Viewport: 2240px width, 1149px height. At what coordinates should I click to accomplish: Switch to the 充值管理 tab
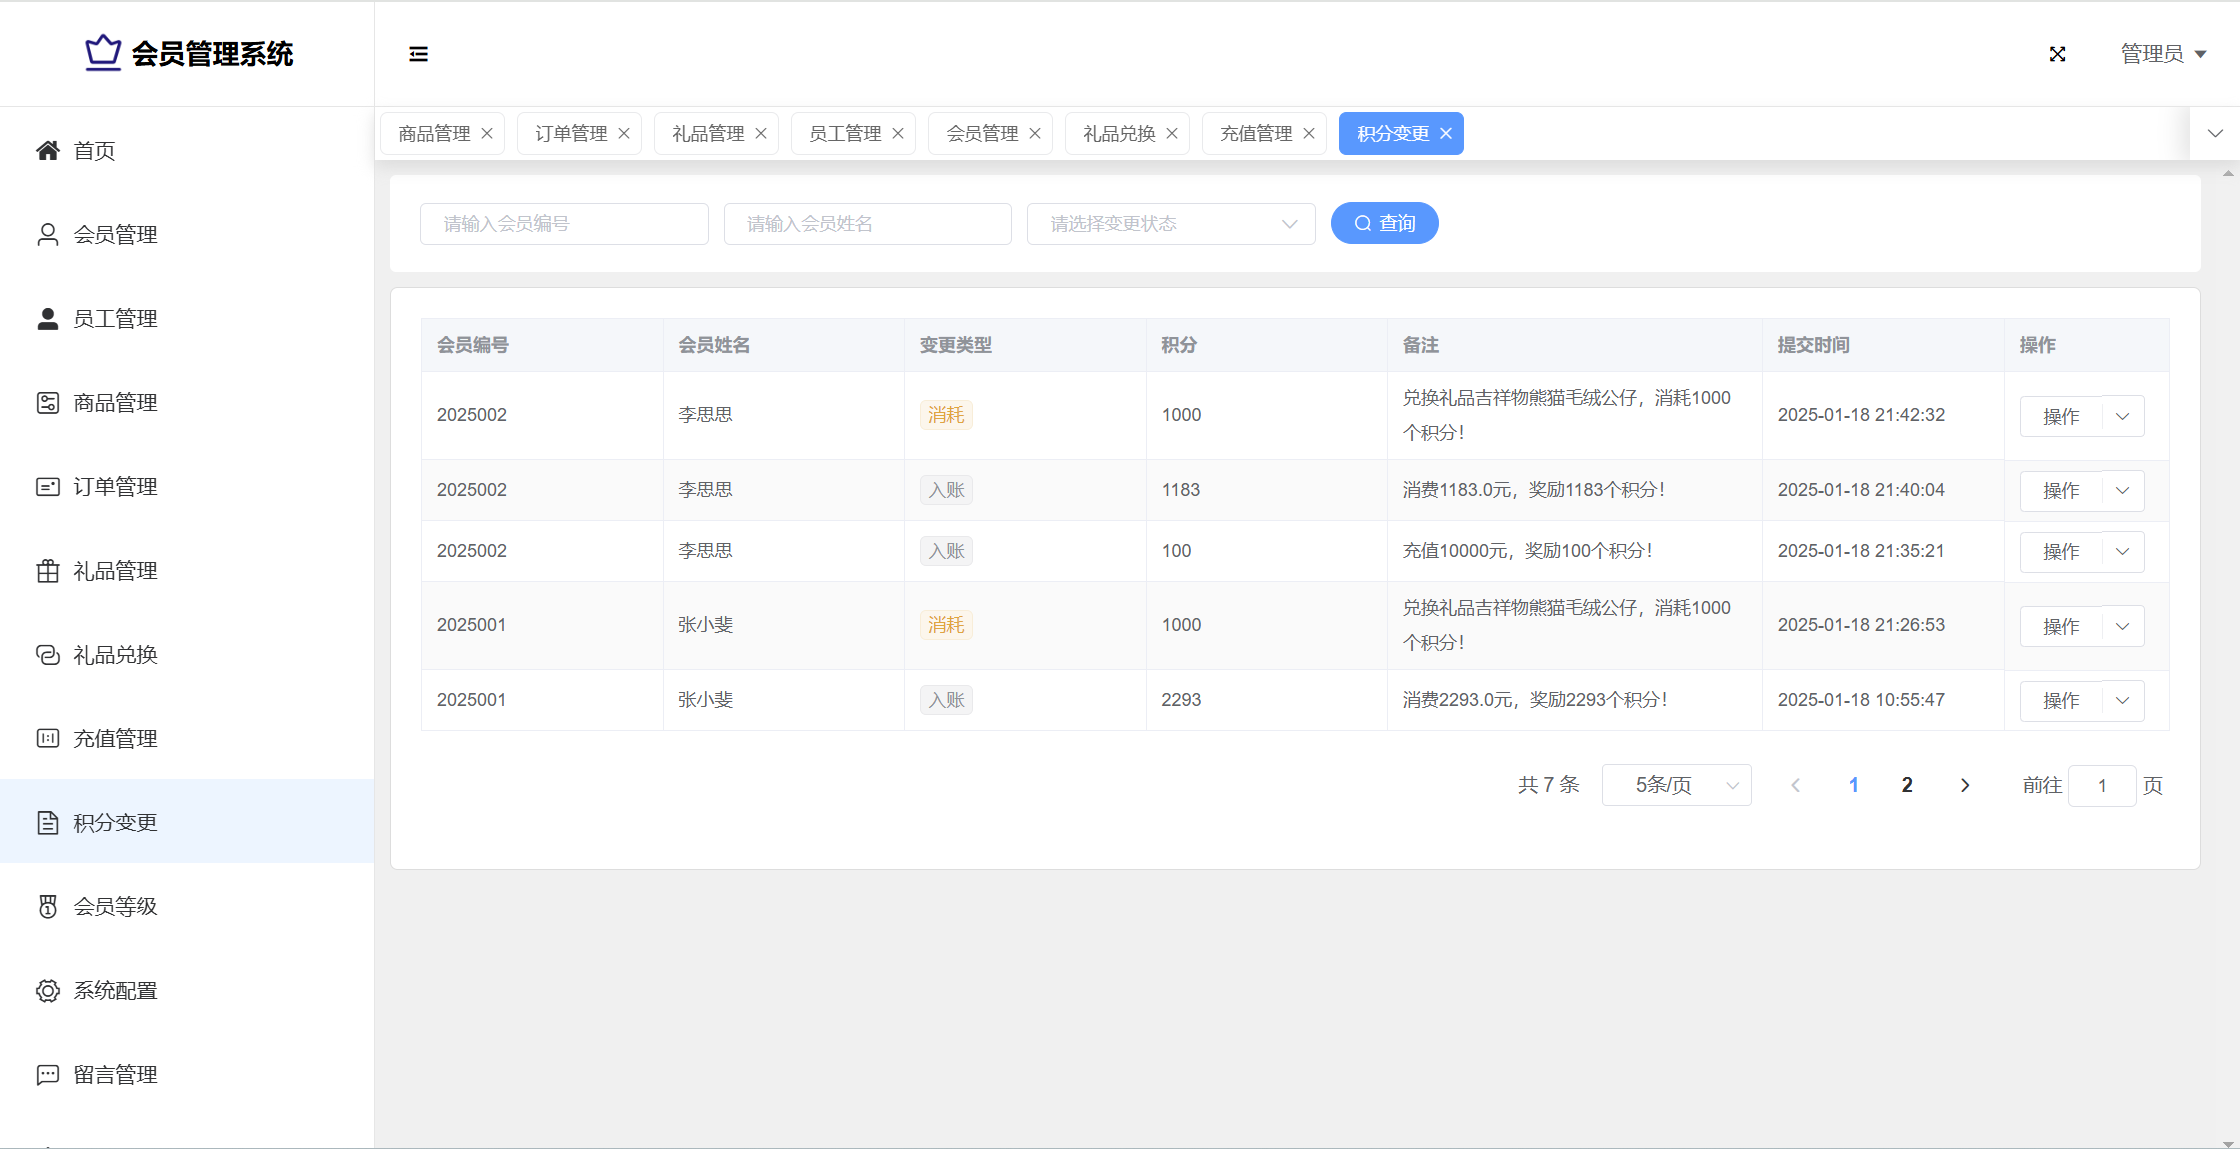(x=1256, y=134)
